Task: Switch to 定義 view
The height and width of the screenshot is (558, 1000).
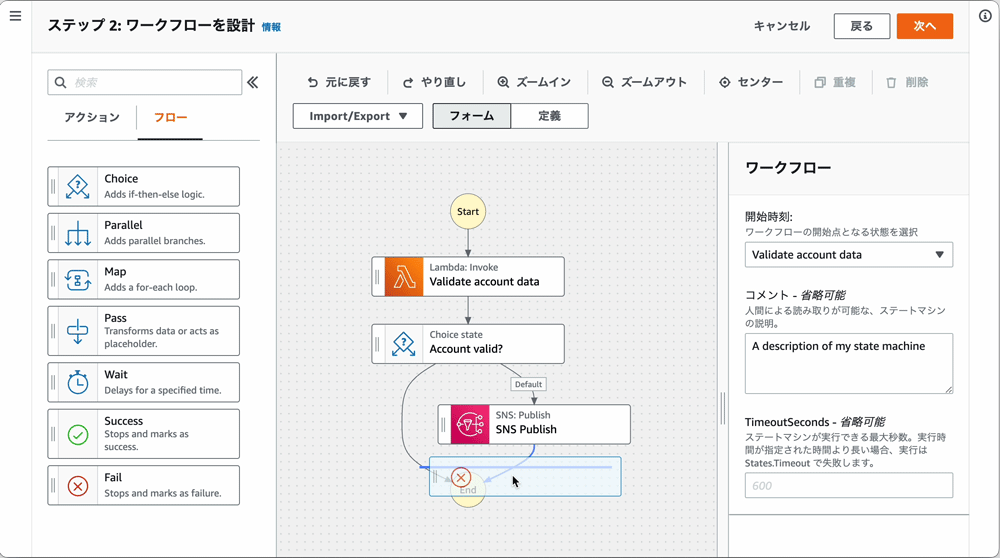Action: (549, 116)
